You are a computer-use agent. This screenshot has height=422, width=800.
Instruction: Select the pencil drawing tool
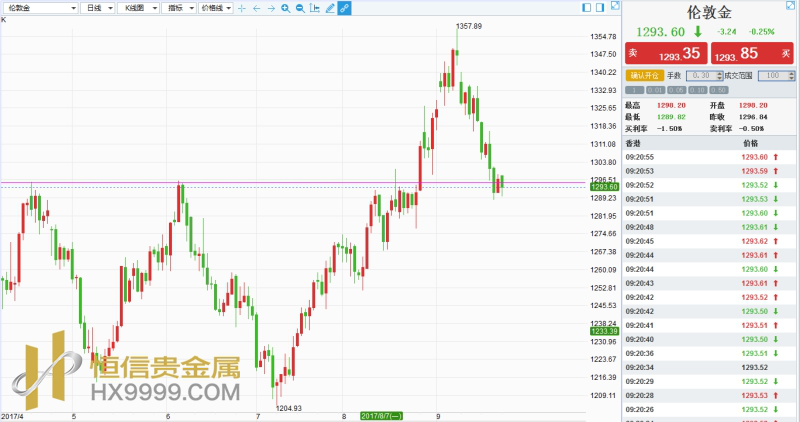(x=330, y=8)
